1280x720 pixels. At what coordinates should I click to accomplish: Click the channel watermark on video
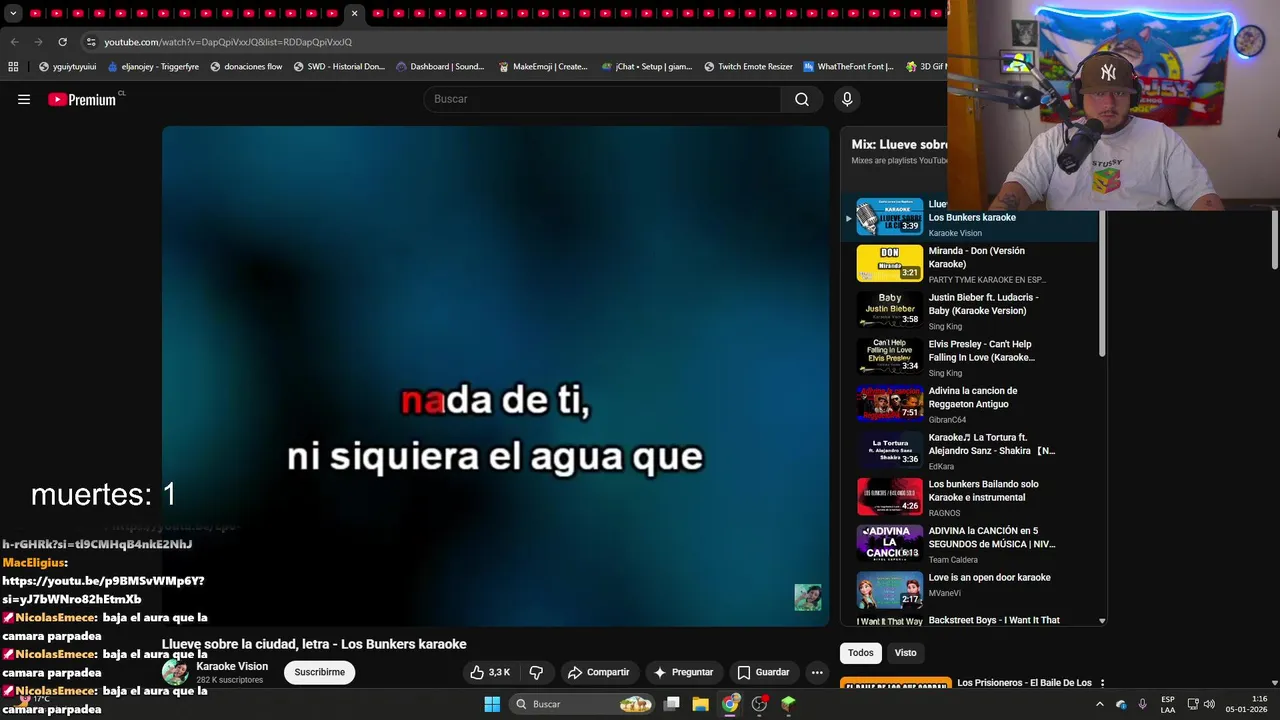(x=808, y=597)
